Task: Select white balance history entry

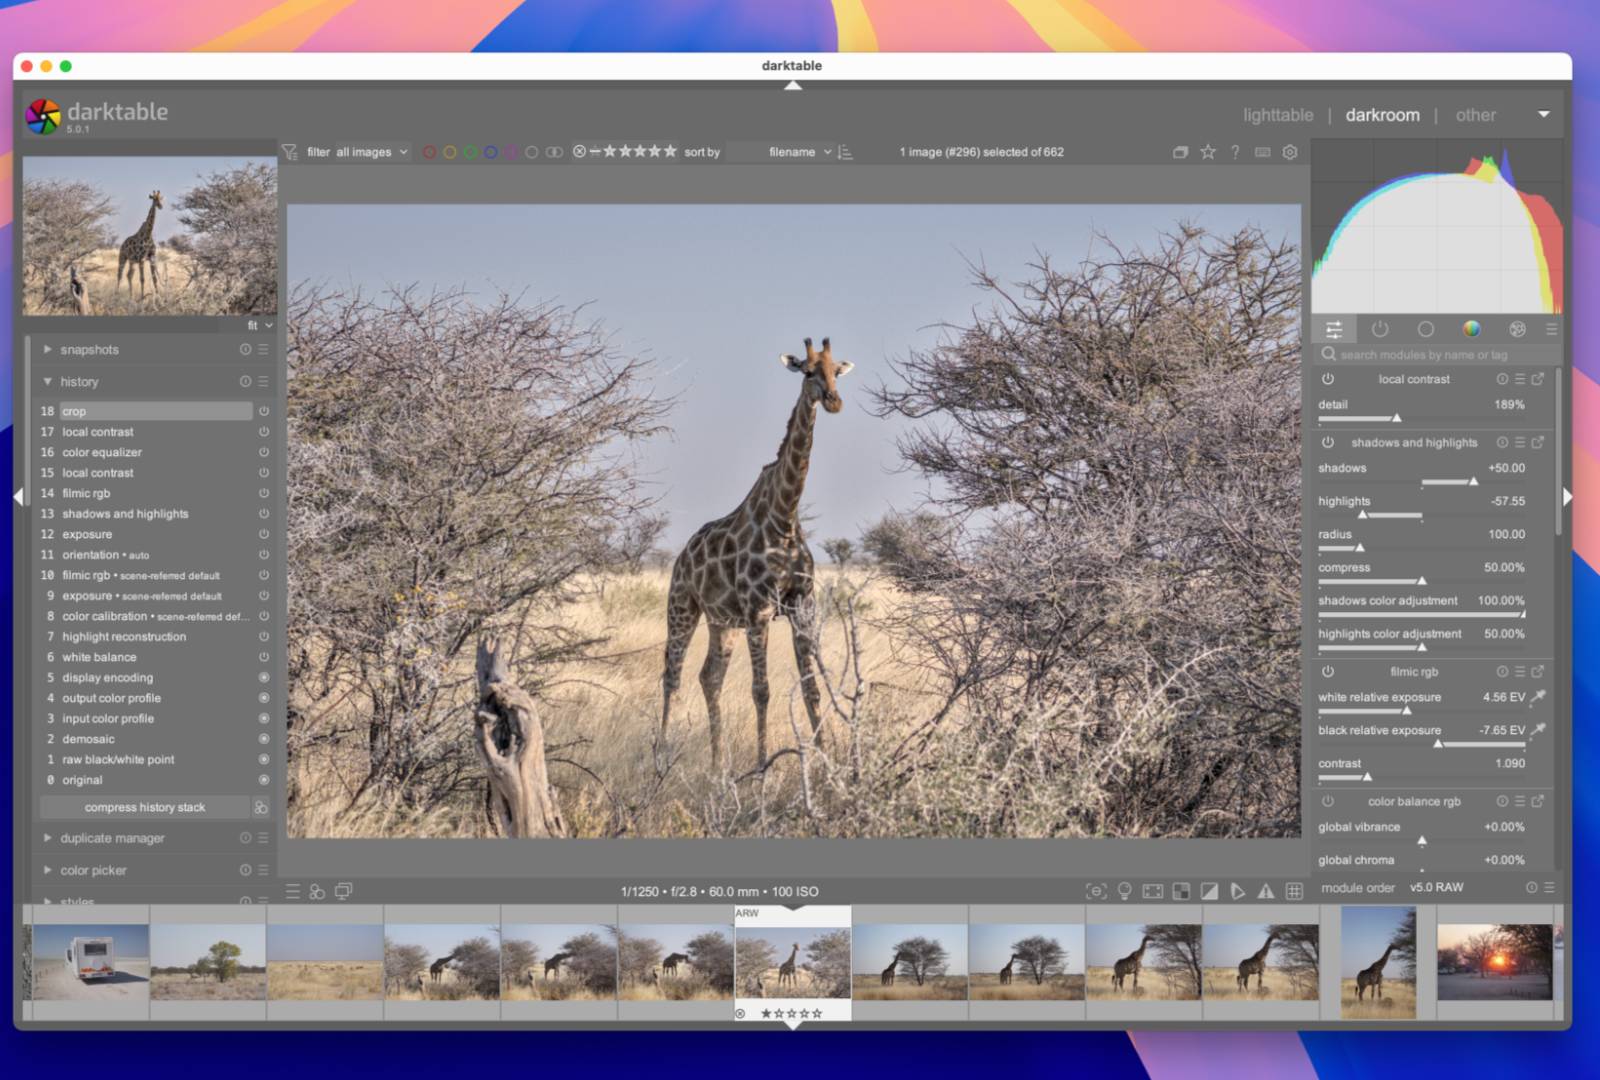Action: click(x=99, y=657)
